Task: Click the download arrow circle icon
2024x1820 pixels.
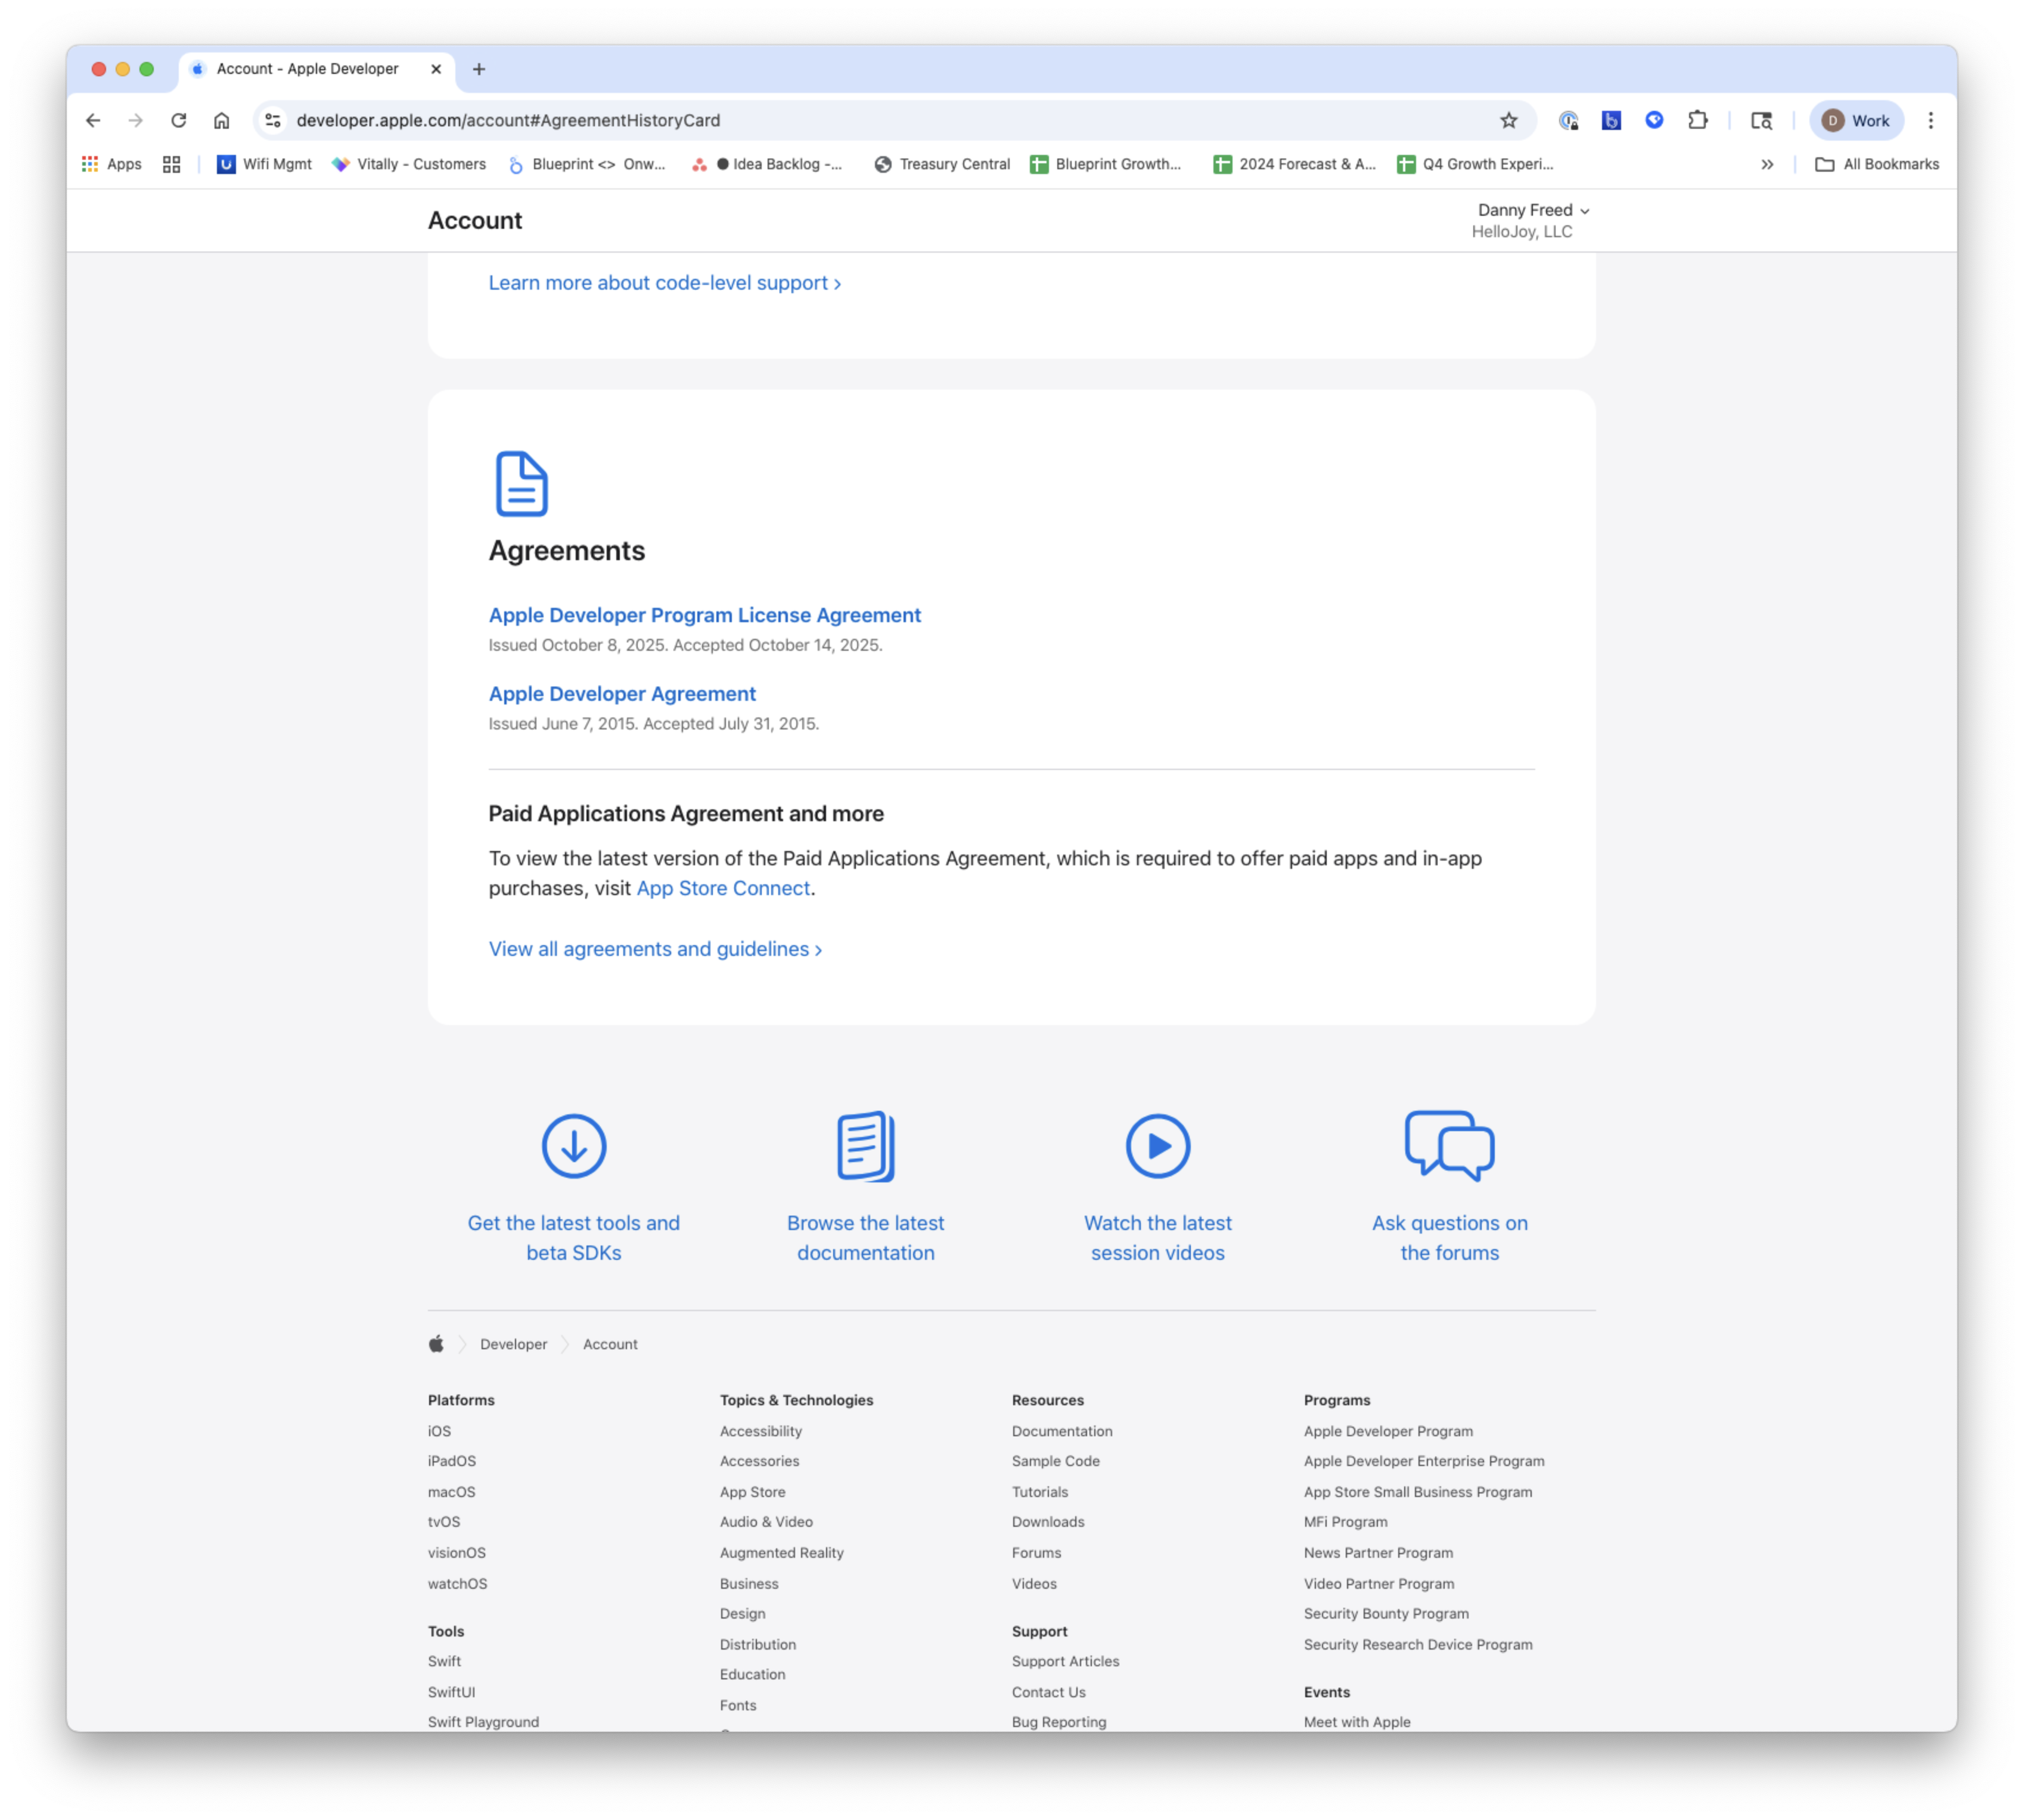Action: pyautogui.click(x=573, y=1146)
